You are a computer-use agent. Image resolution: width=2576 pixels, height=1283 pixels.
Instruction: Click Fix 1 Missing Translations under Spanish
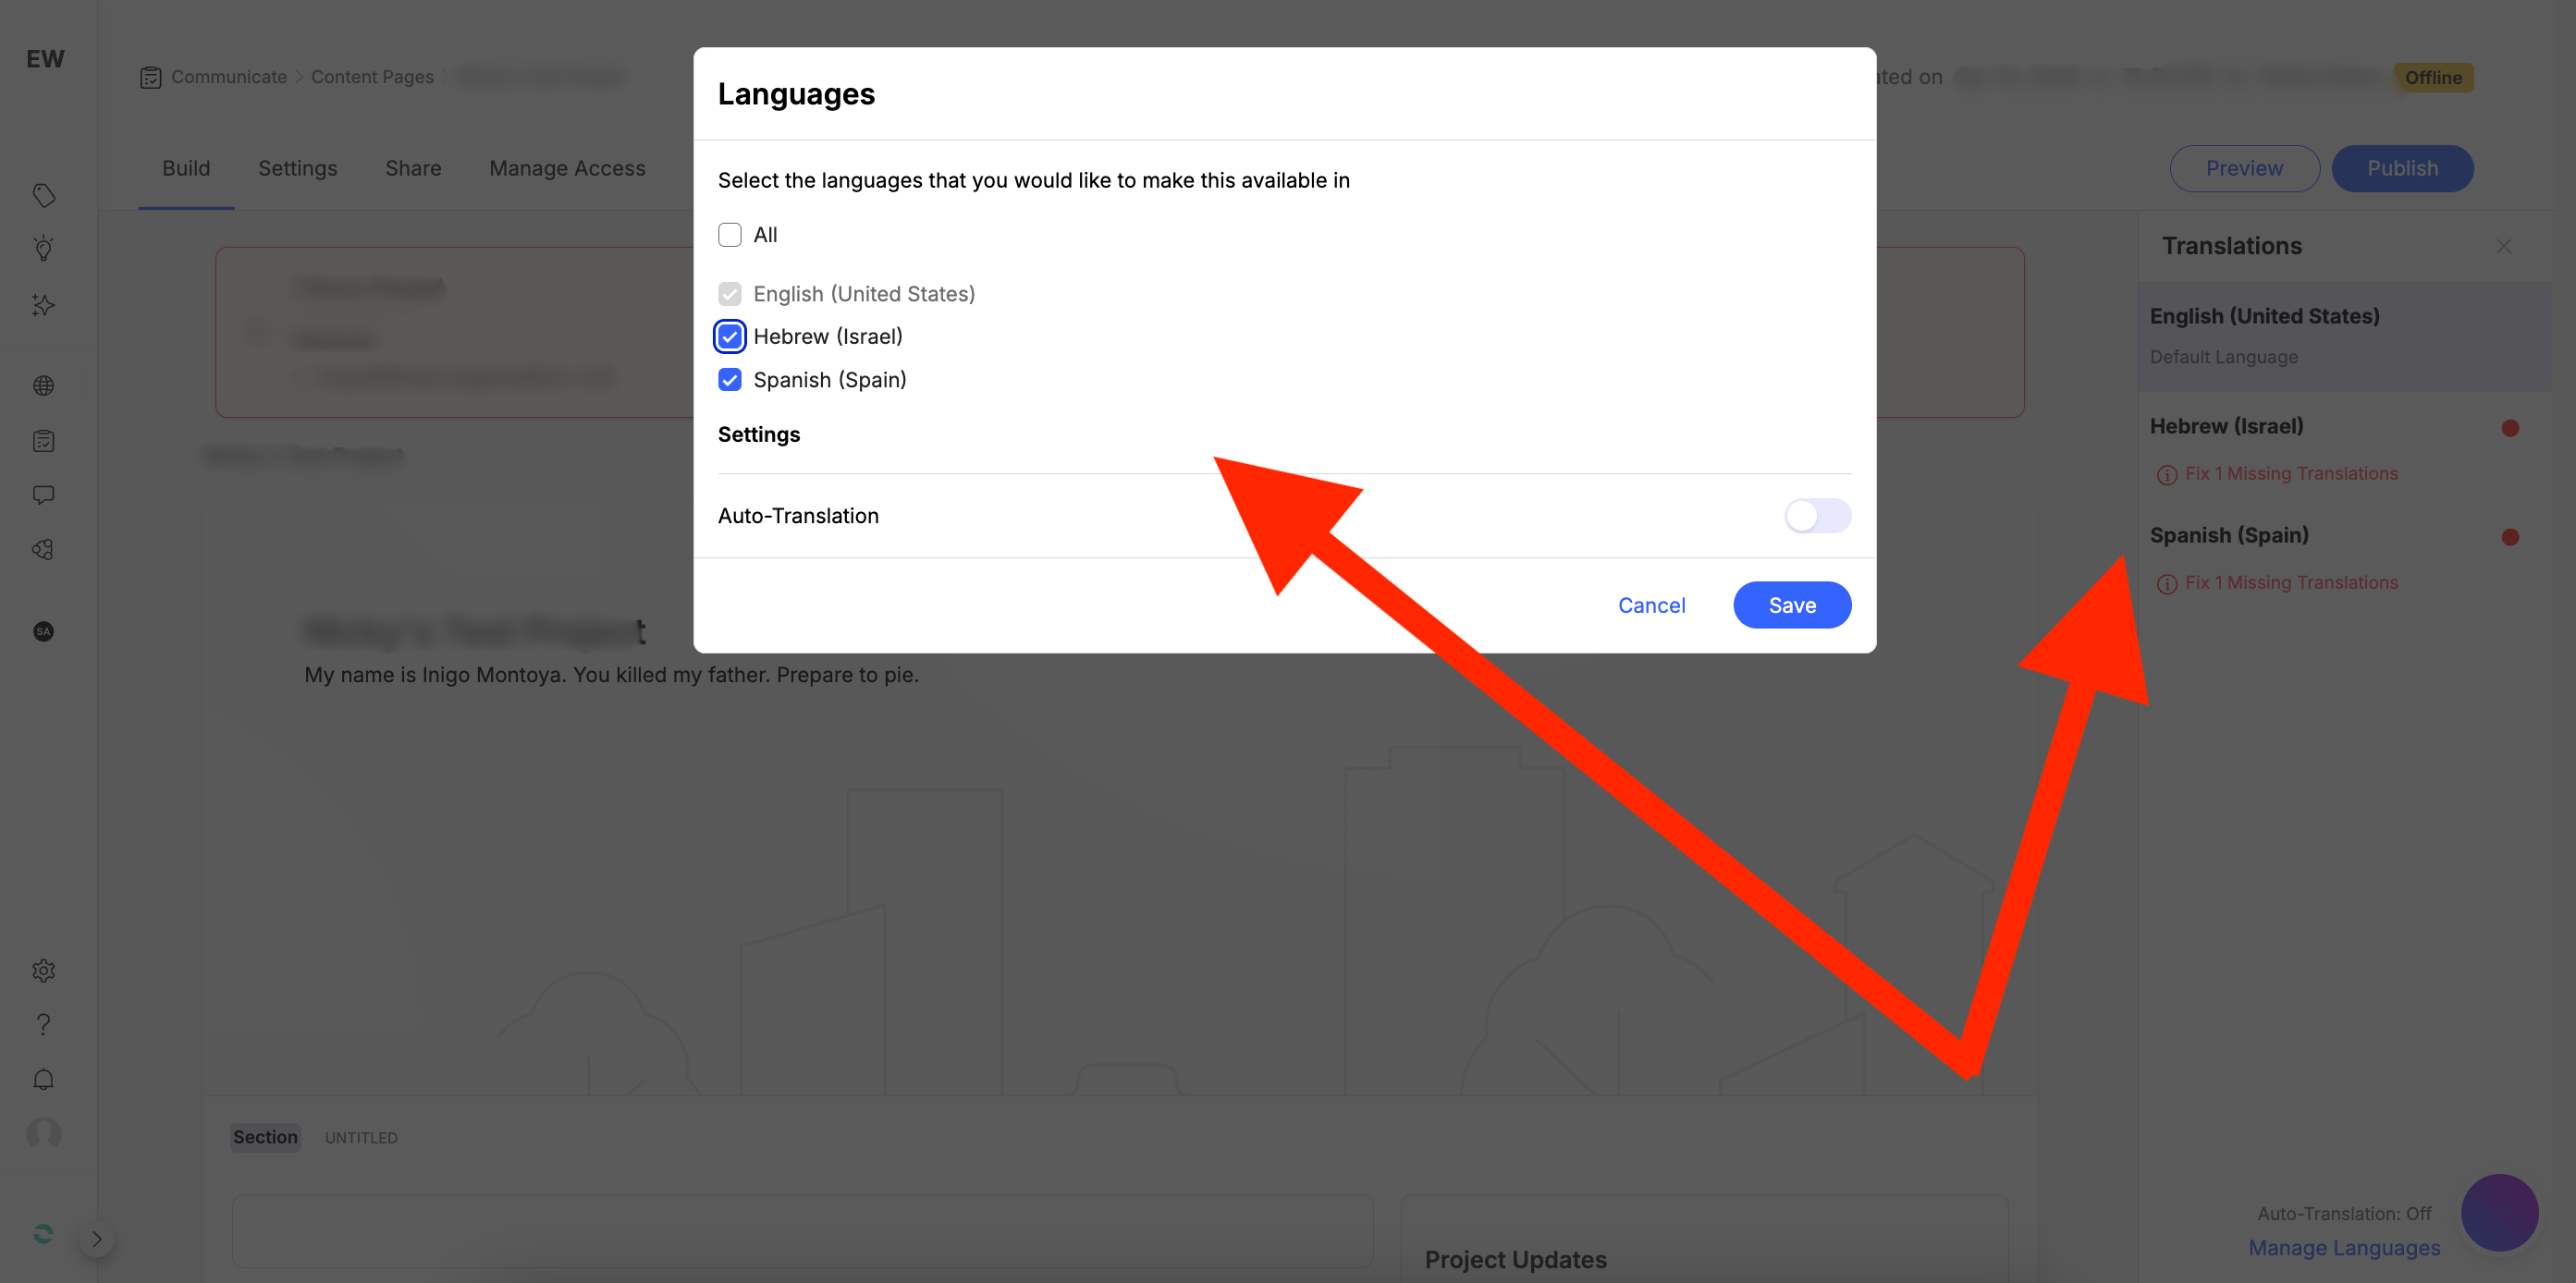pos(2291,582)
